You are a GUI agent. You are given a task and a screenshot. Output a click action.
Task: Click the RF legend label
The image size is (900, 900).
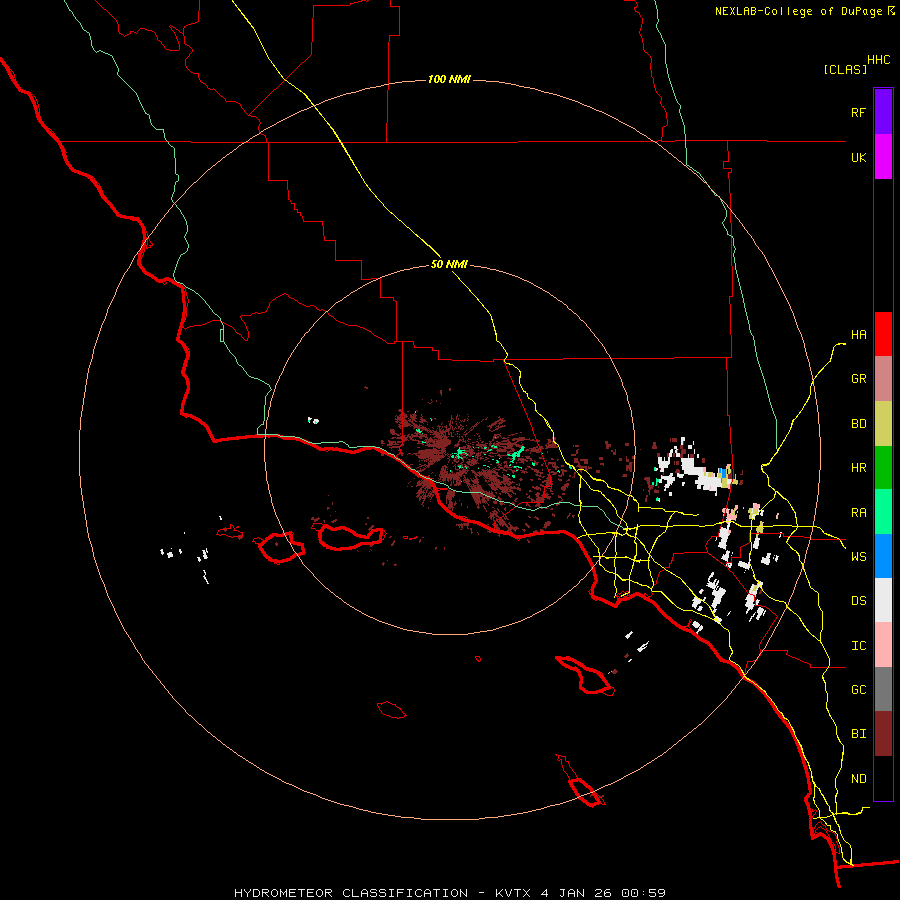coord(858,112)
